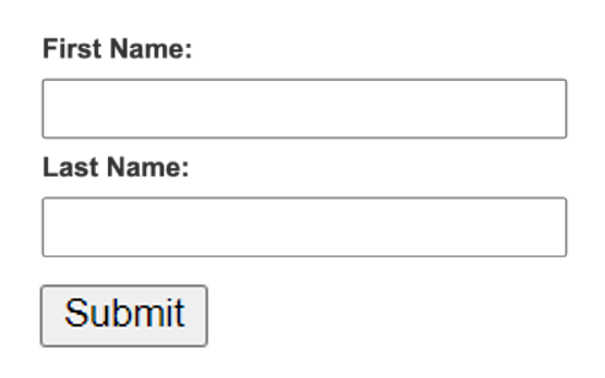Click the input box above the Last Name label
The height and width of the screenshot is (378, 605).
click(x=304, y=108)
